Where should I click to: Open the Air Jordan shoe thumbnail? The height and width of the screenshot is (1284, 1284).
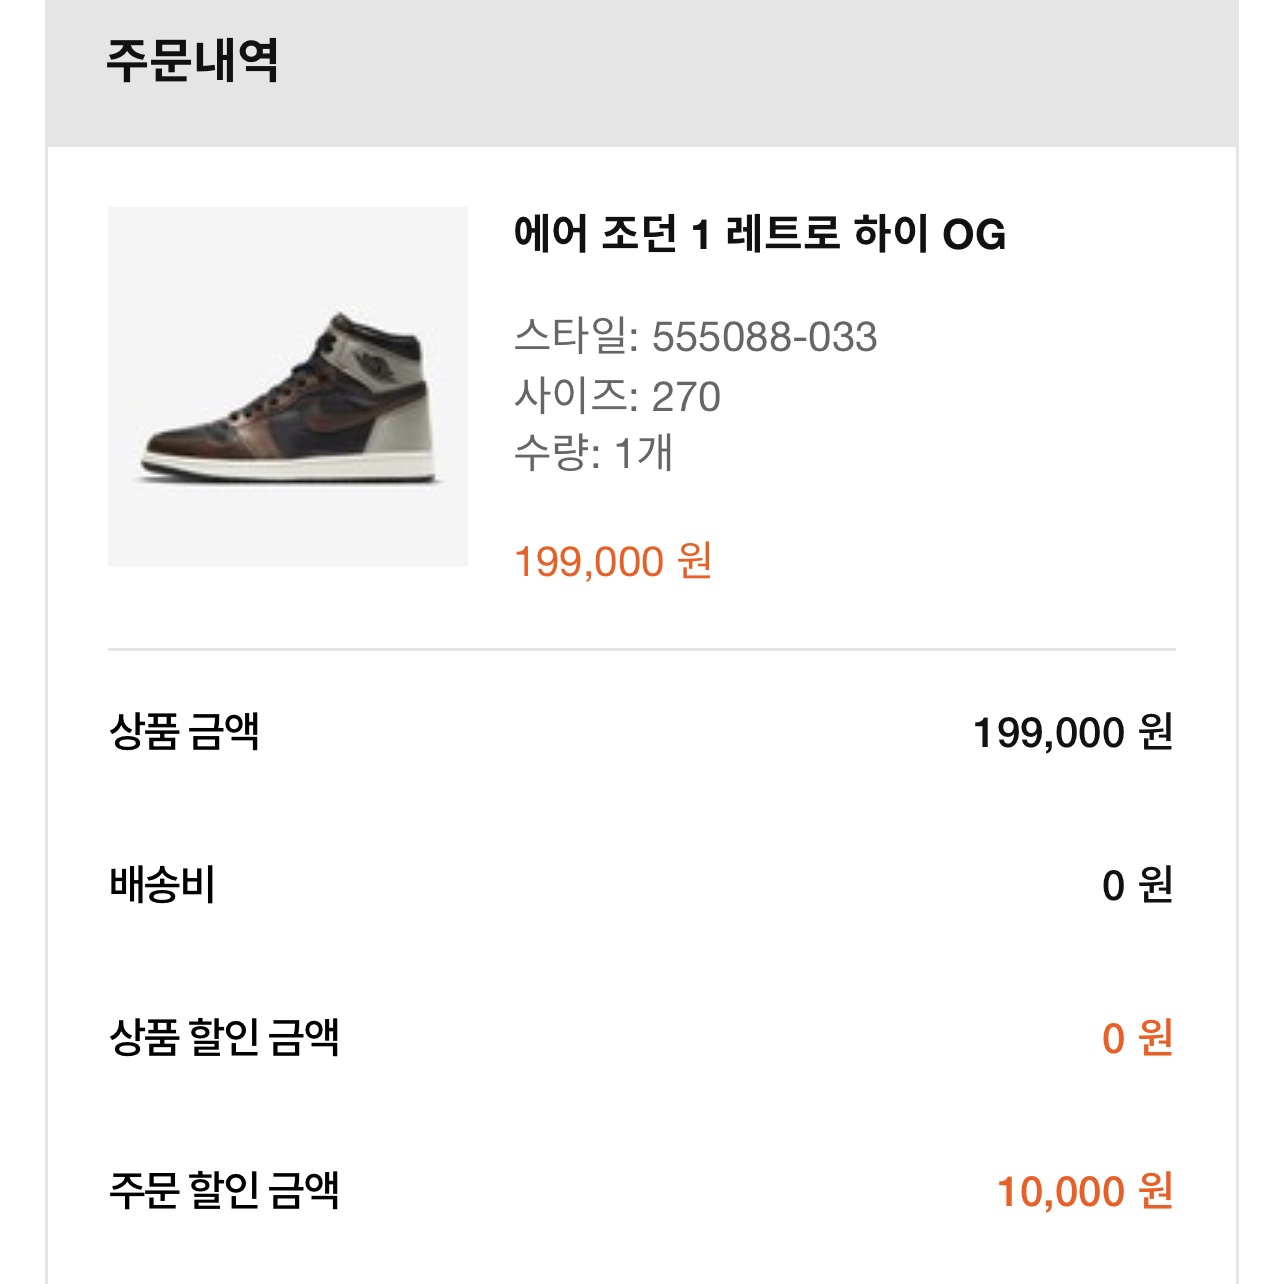pyautogui.click(x=288, y=387)
